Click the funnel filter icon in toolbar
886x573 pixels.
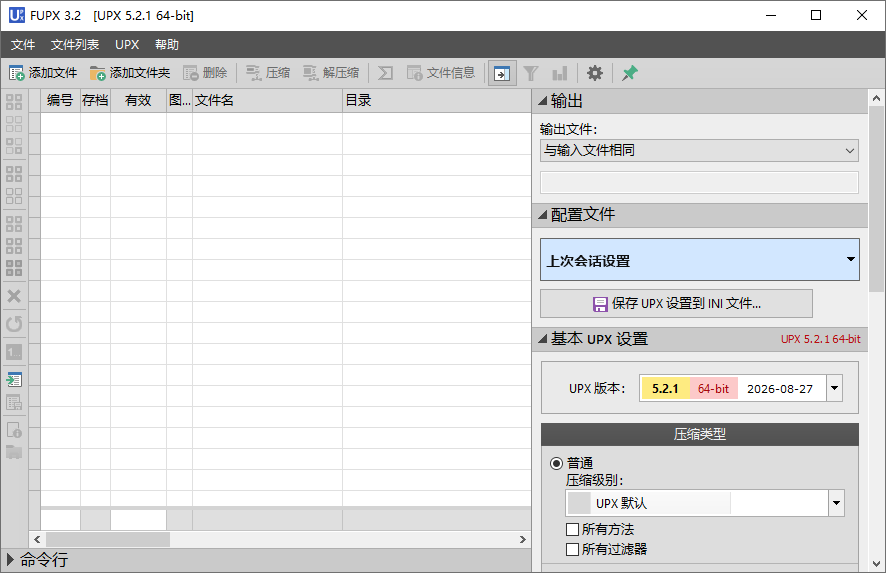pos(531,73)
